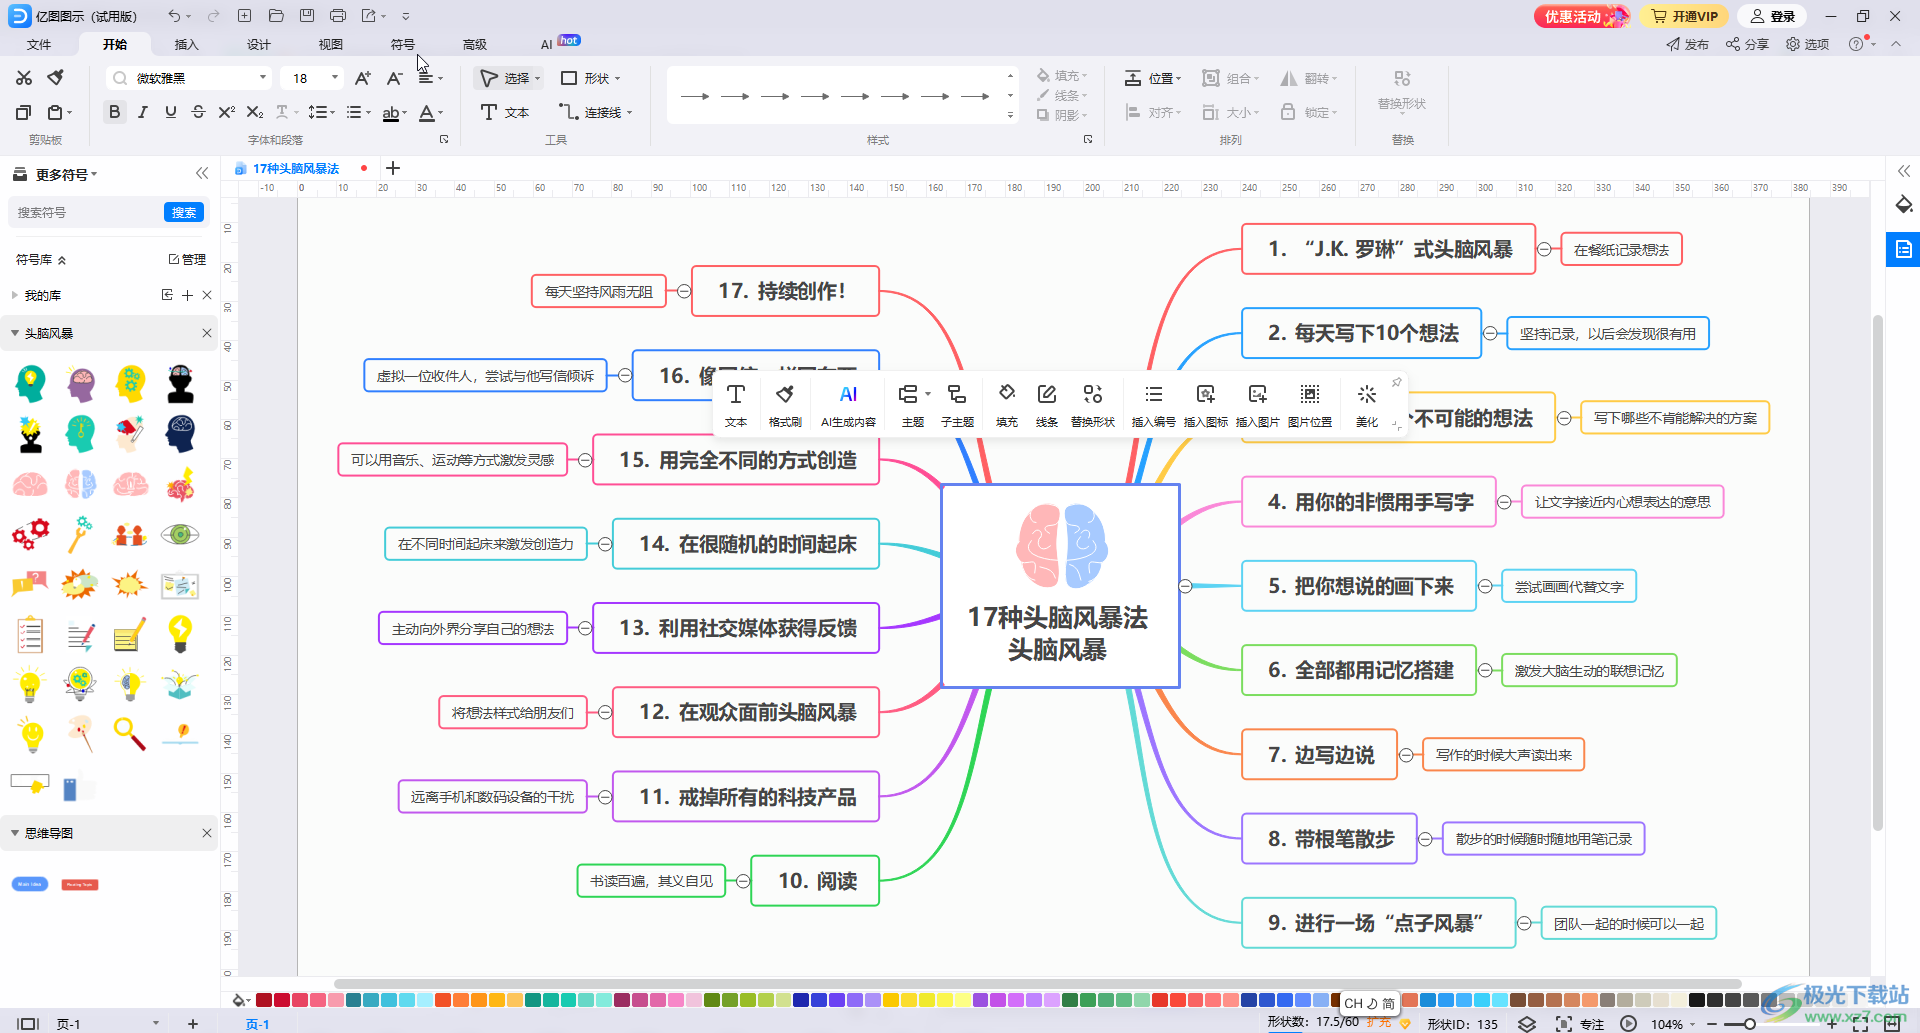This screenshot has height=1033, width=1920.
Task: Increase font size with the A+ icon
Action: pyautogui.click(x=363, y=78)
